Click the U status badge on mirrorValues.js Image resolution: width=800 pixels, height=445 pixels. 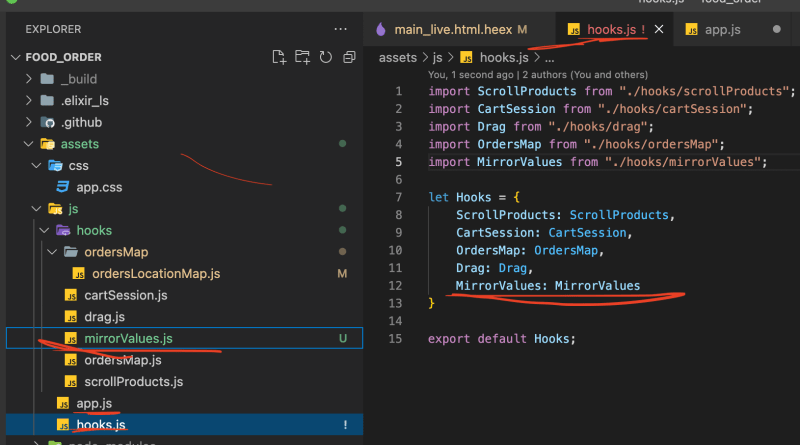pyautogui.click(x=343, y=338)
